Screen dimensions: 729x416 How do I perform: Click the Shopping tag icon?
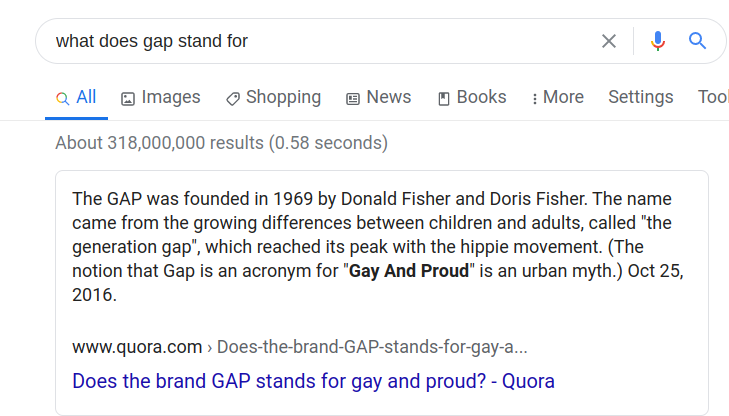[x=233, y=99]
